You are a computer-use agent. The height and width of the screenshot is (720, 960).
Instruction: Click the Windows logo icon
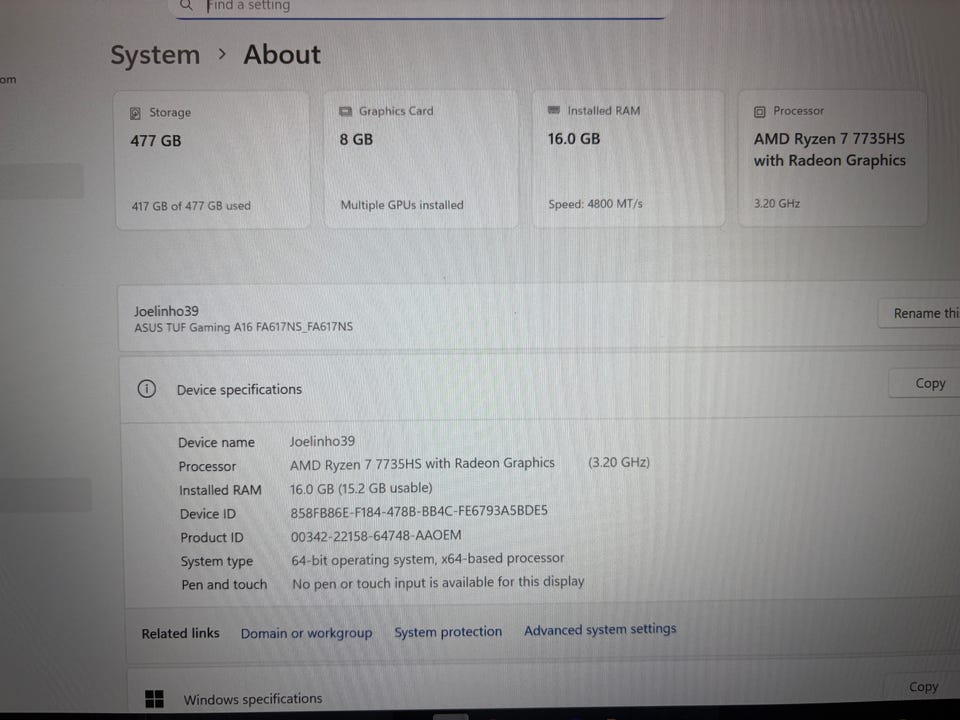(x=154, y=699)
